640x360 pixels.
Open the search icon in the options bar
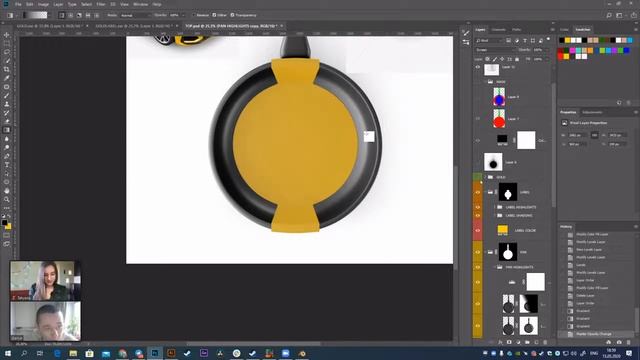[609, 15]
